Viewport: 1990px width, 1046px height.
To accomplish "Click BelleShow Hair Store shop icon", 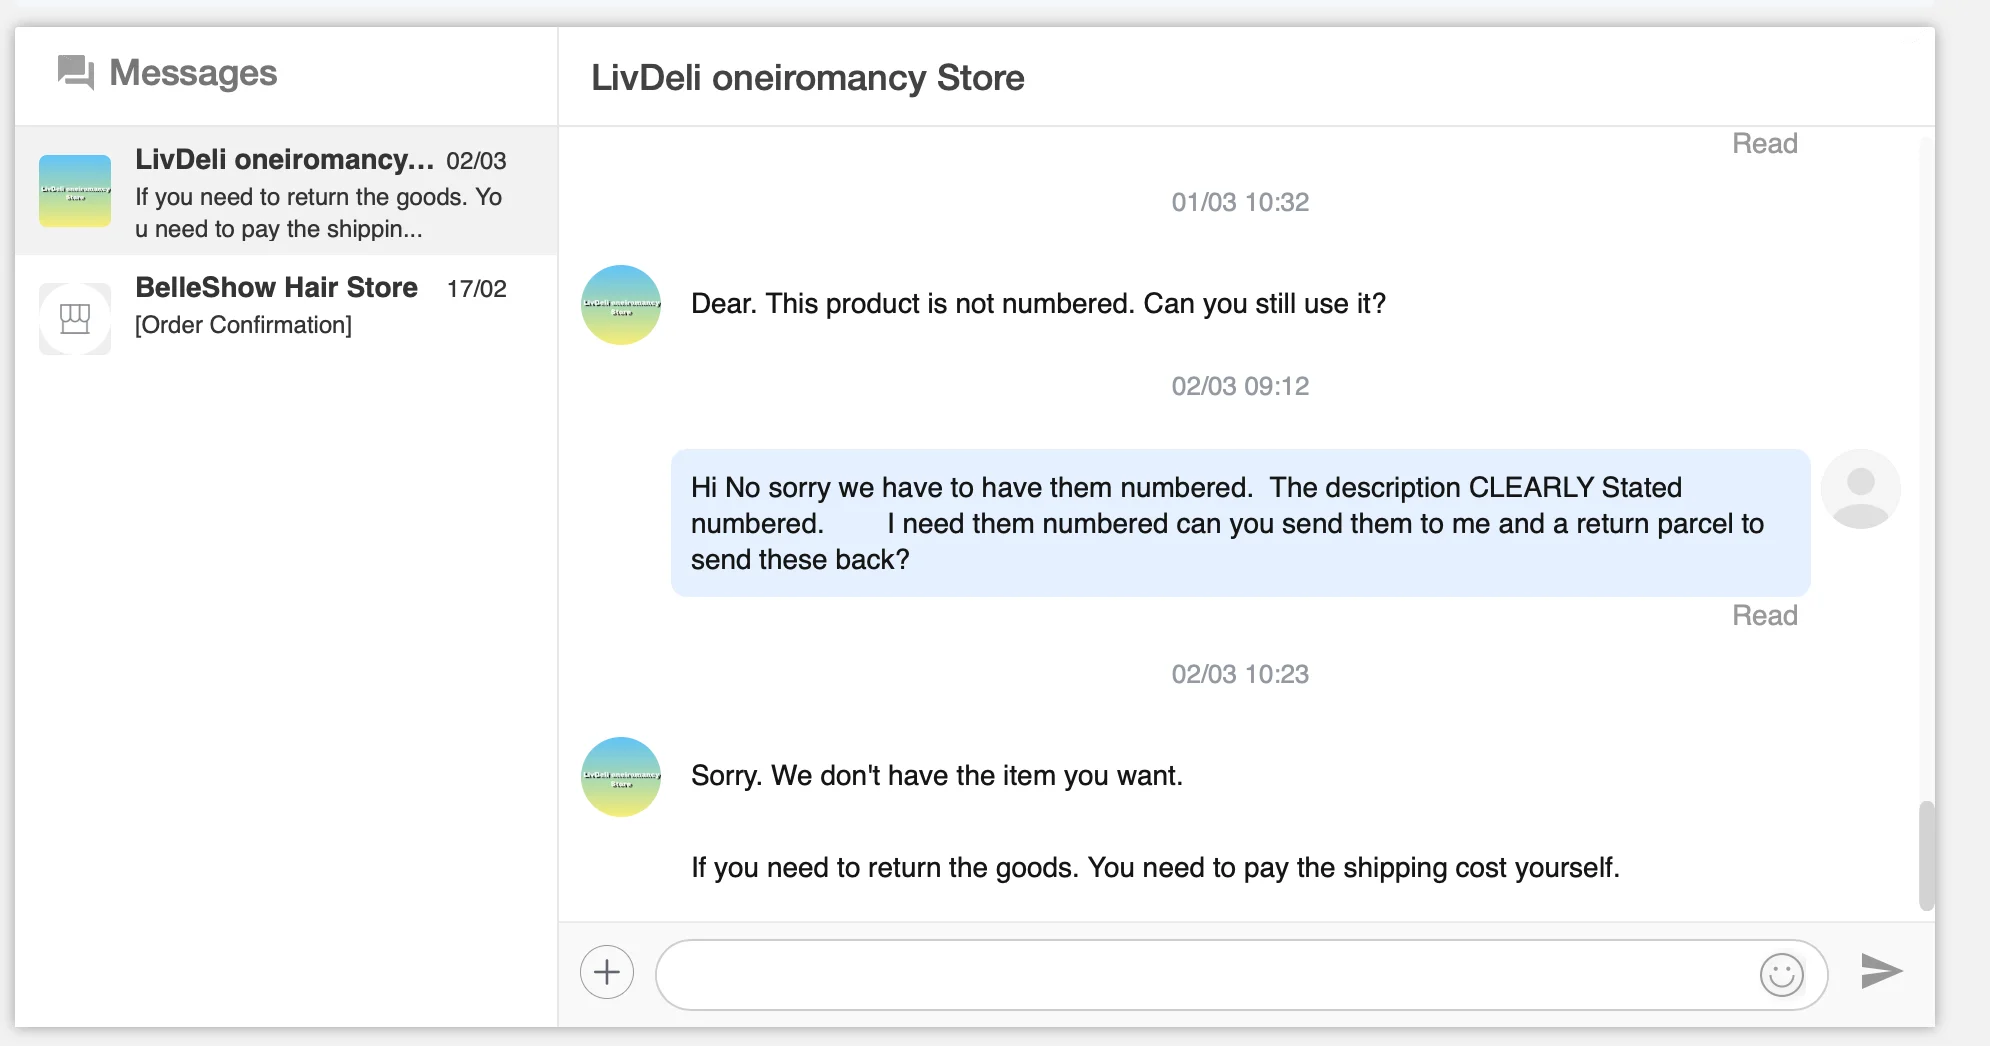I will (75, 319).
